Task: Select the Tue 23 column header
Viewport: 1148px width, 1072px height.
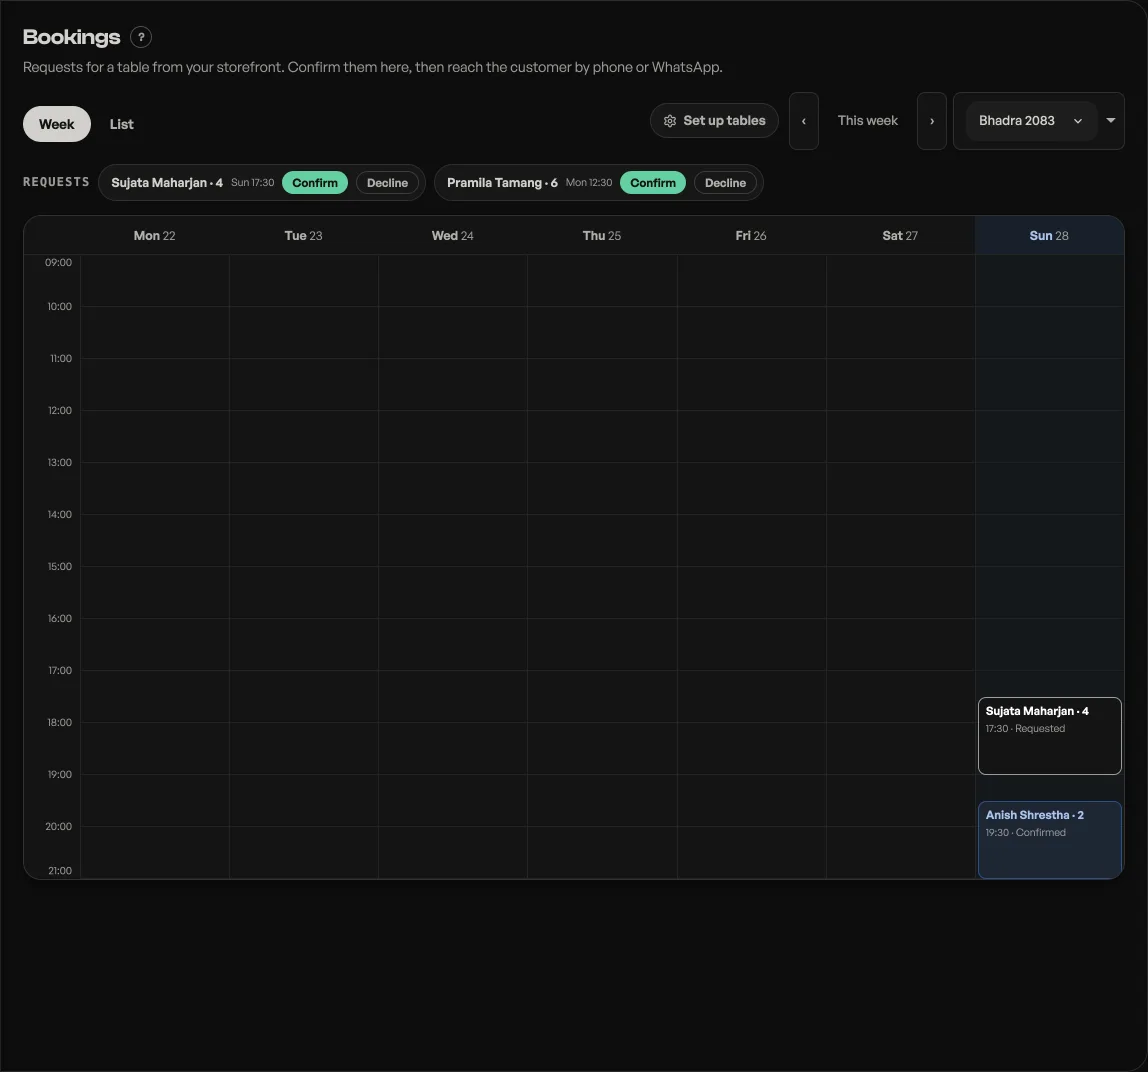Action: 304,236
